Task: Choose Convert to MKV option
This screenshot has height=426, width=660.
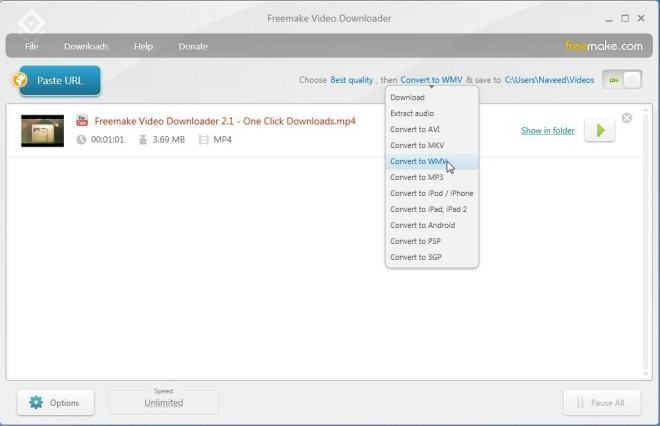Action: click(x=432, y=145)
